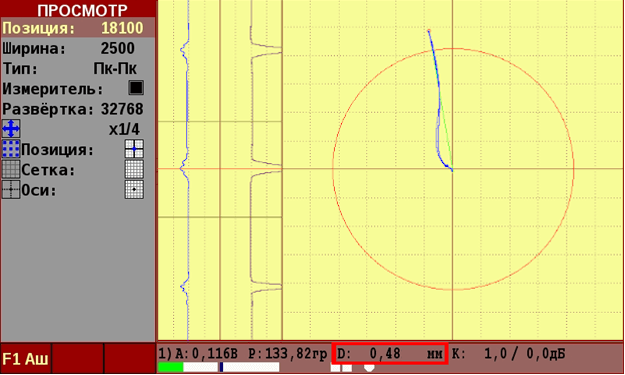Screen dimensions: 625x375
Task: Click the ПРОСМОТР header title
Action: [83, 10]
